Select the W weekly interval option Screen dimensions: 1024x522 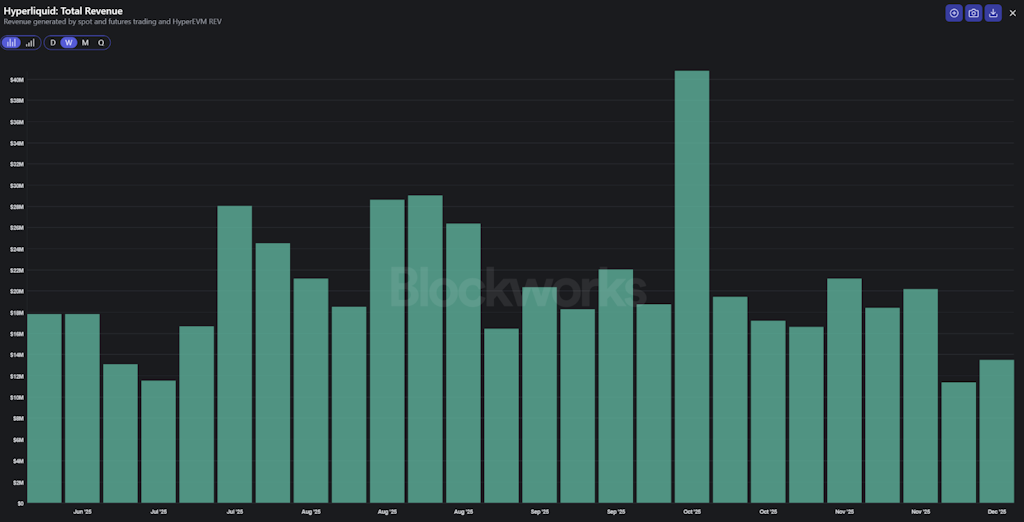(x=68, y=43)
